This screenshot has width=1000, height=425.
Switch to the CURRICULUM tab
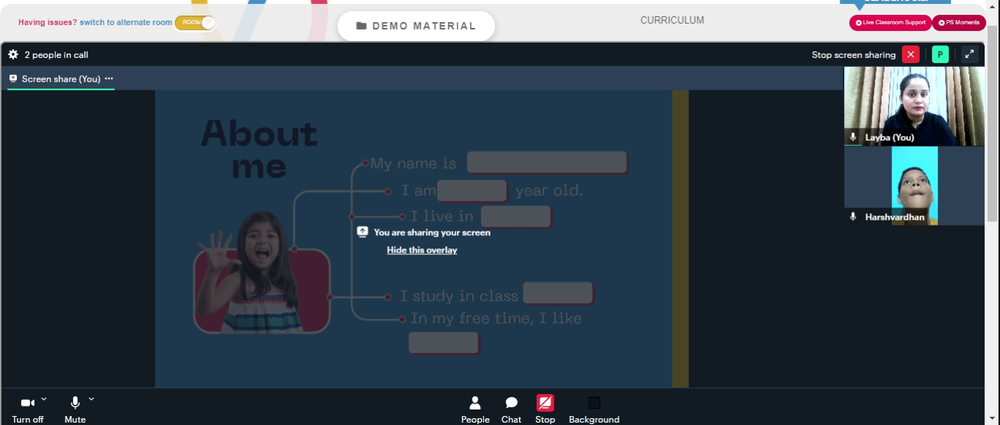[672, 20]
